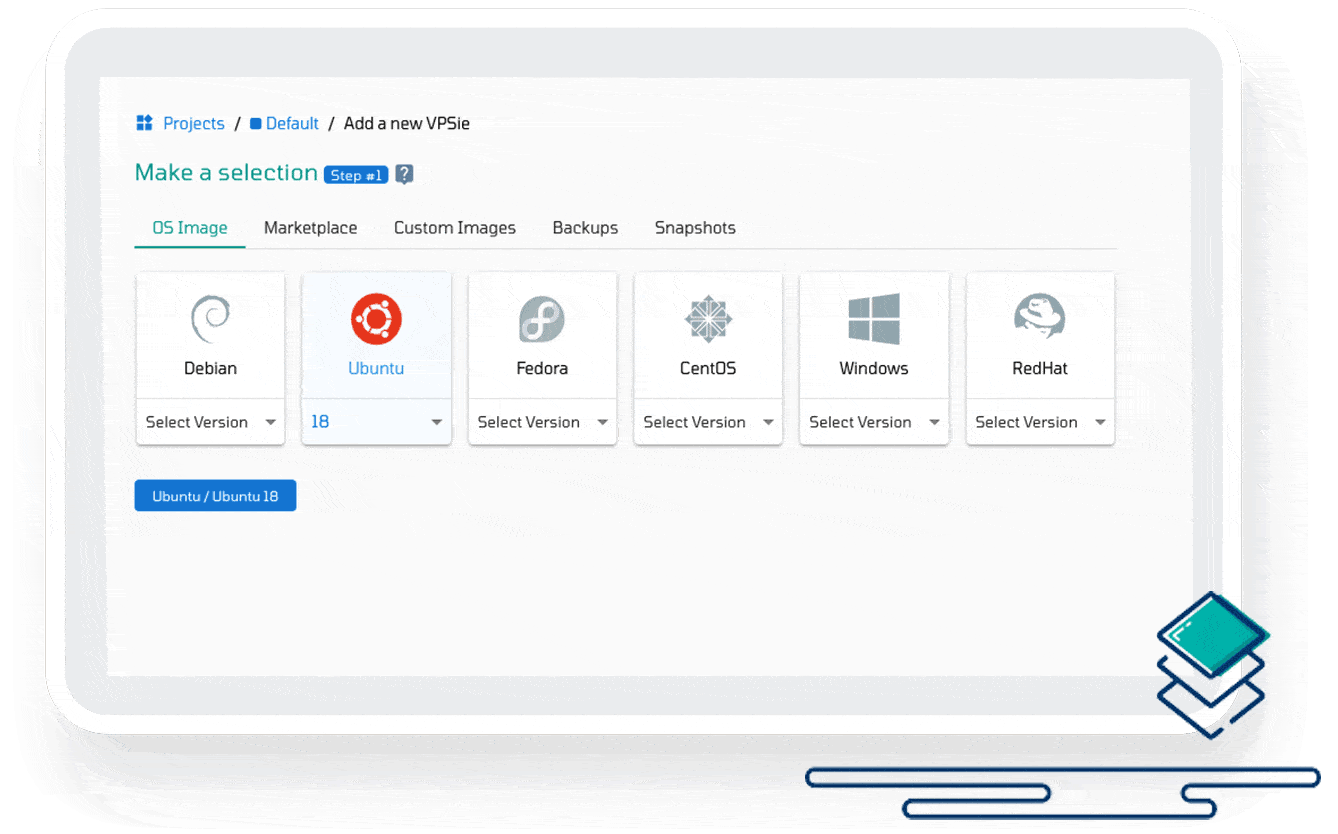This screenshot has height=834, width=1338.
Task: Click the Add a new VPSie text
Action: [x=407, y=124]
